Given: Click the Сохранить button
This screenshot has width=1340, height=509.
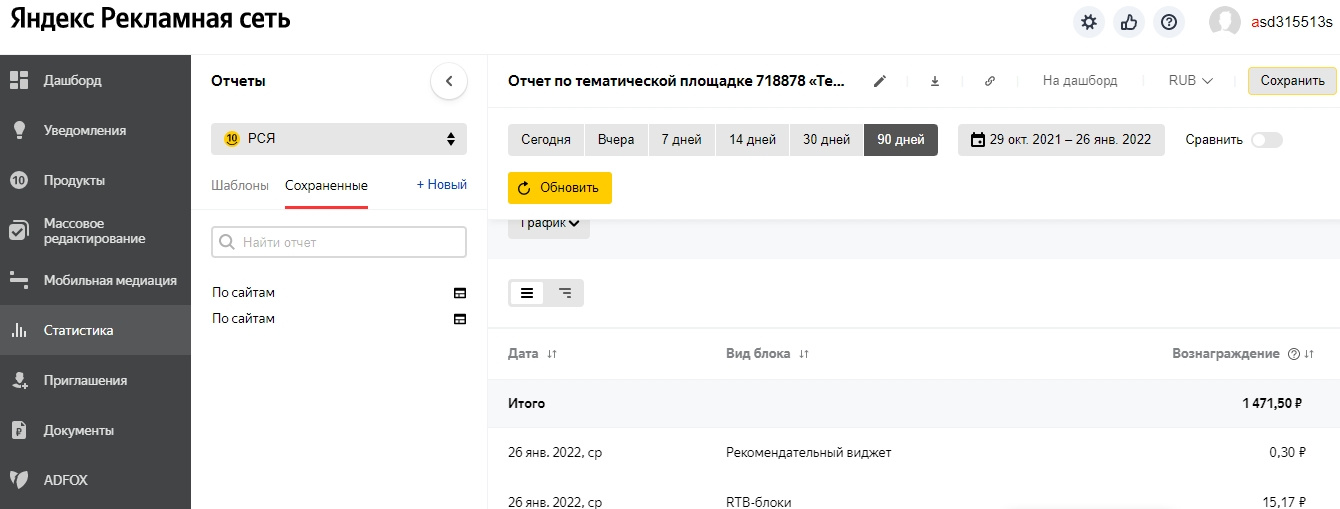Looking at the screenshot, I should 1292,81.
